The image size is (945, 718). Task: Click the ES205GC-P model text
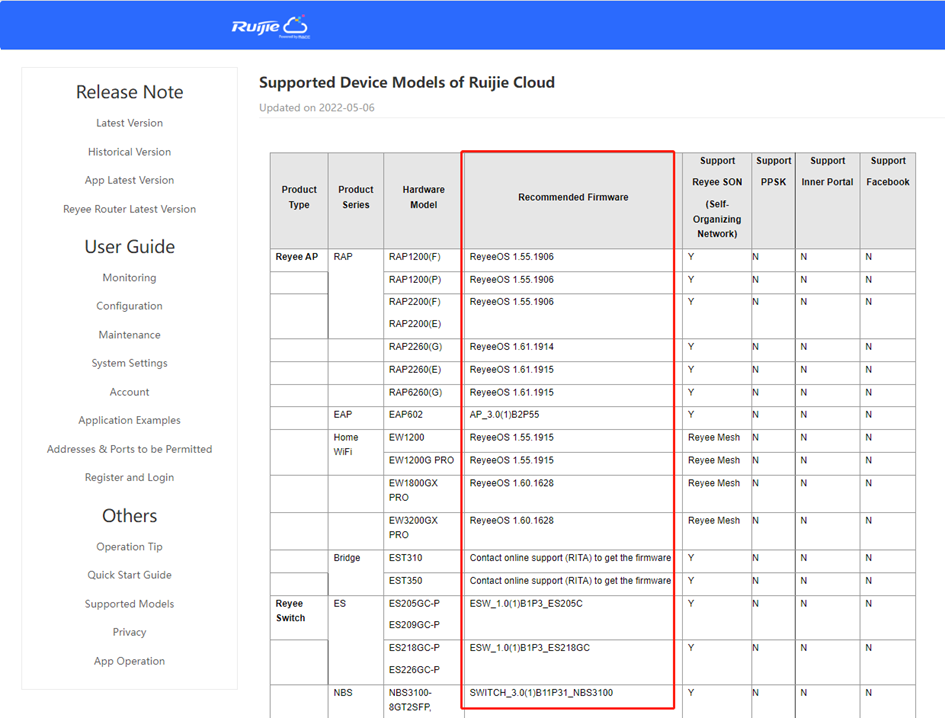pos(414,603)
